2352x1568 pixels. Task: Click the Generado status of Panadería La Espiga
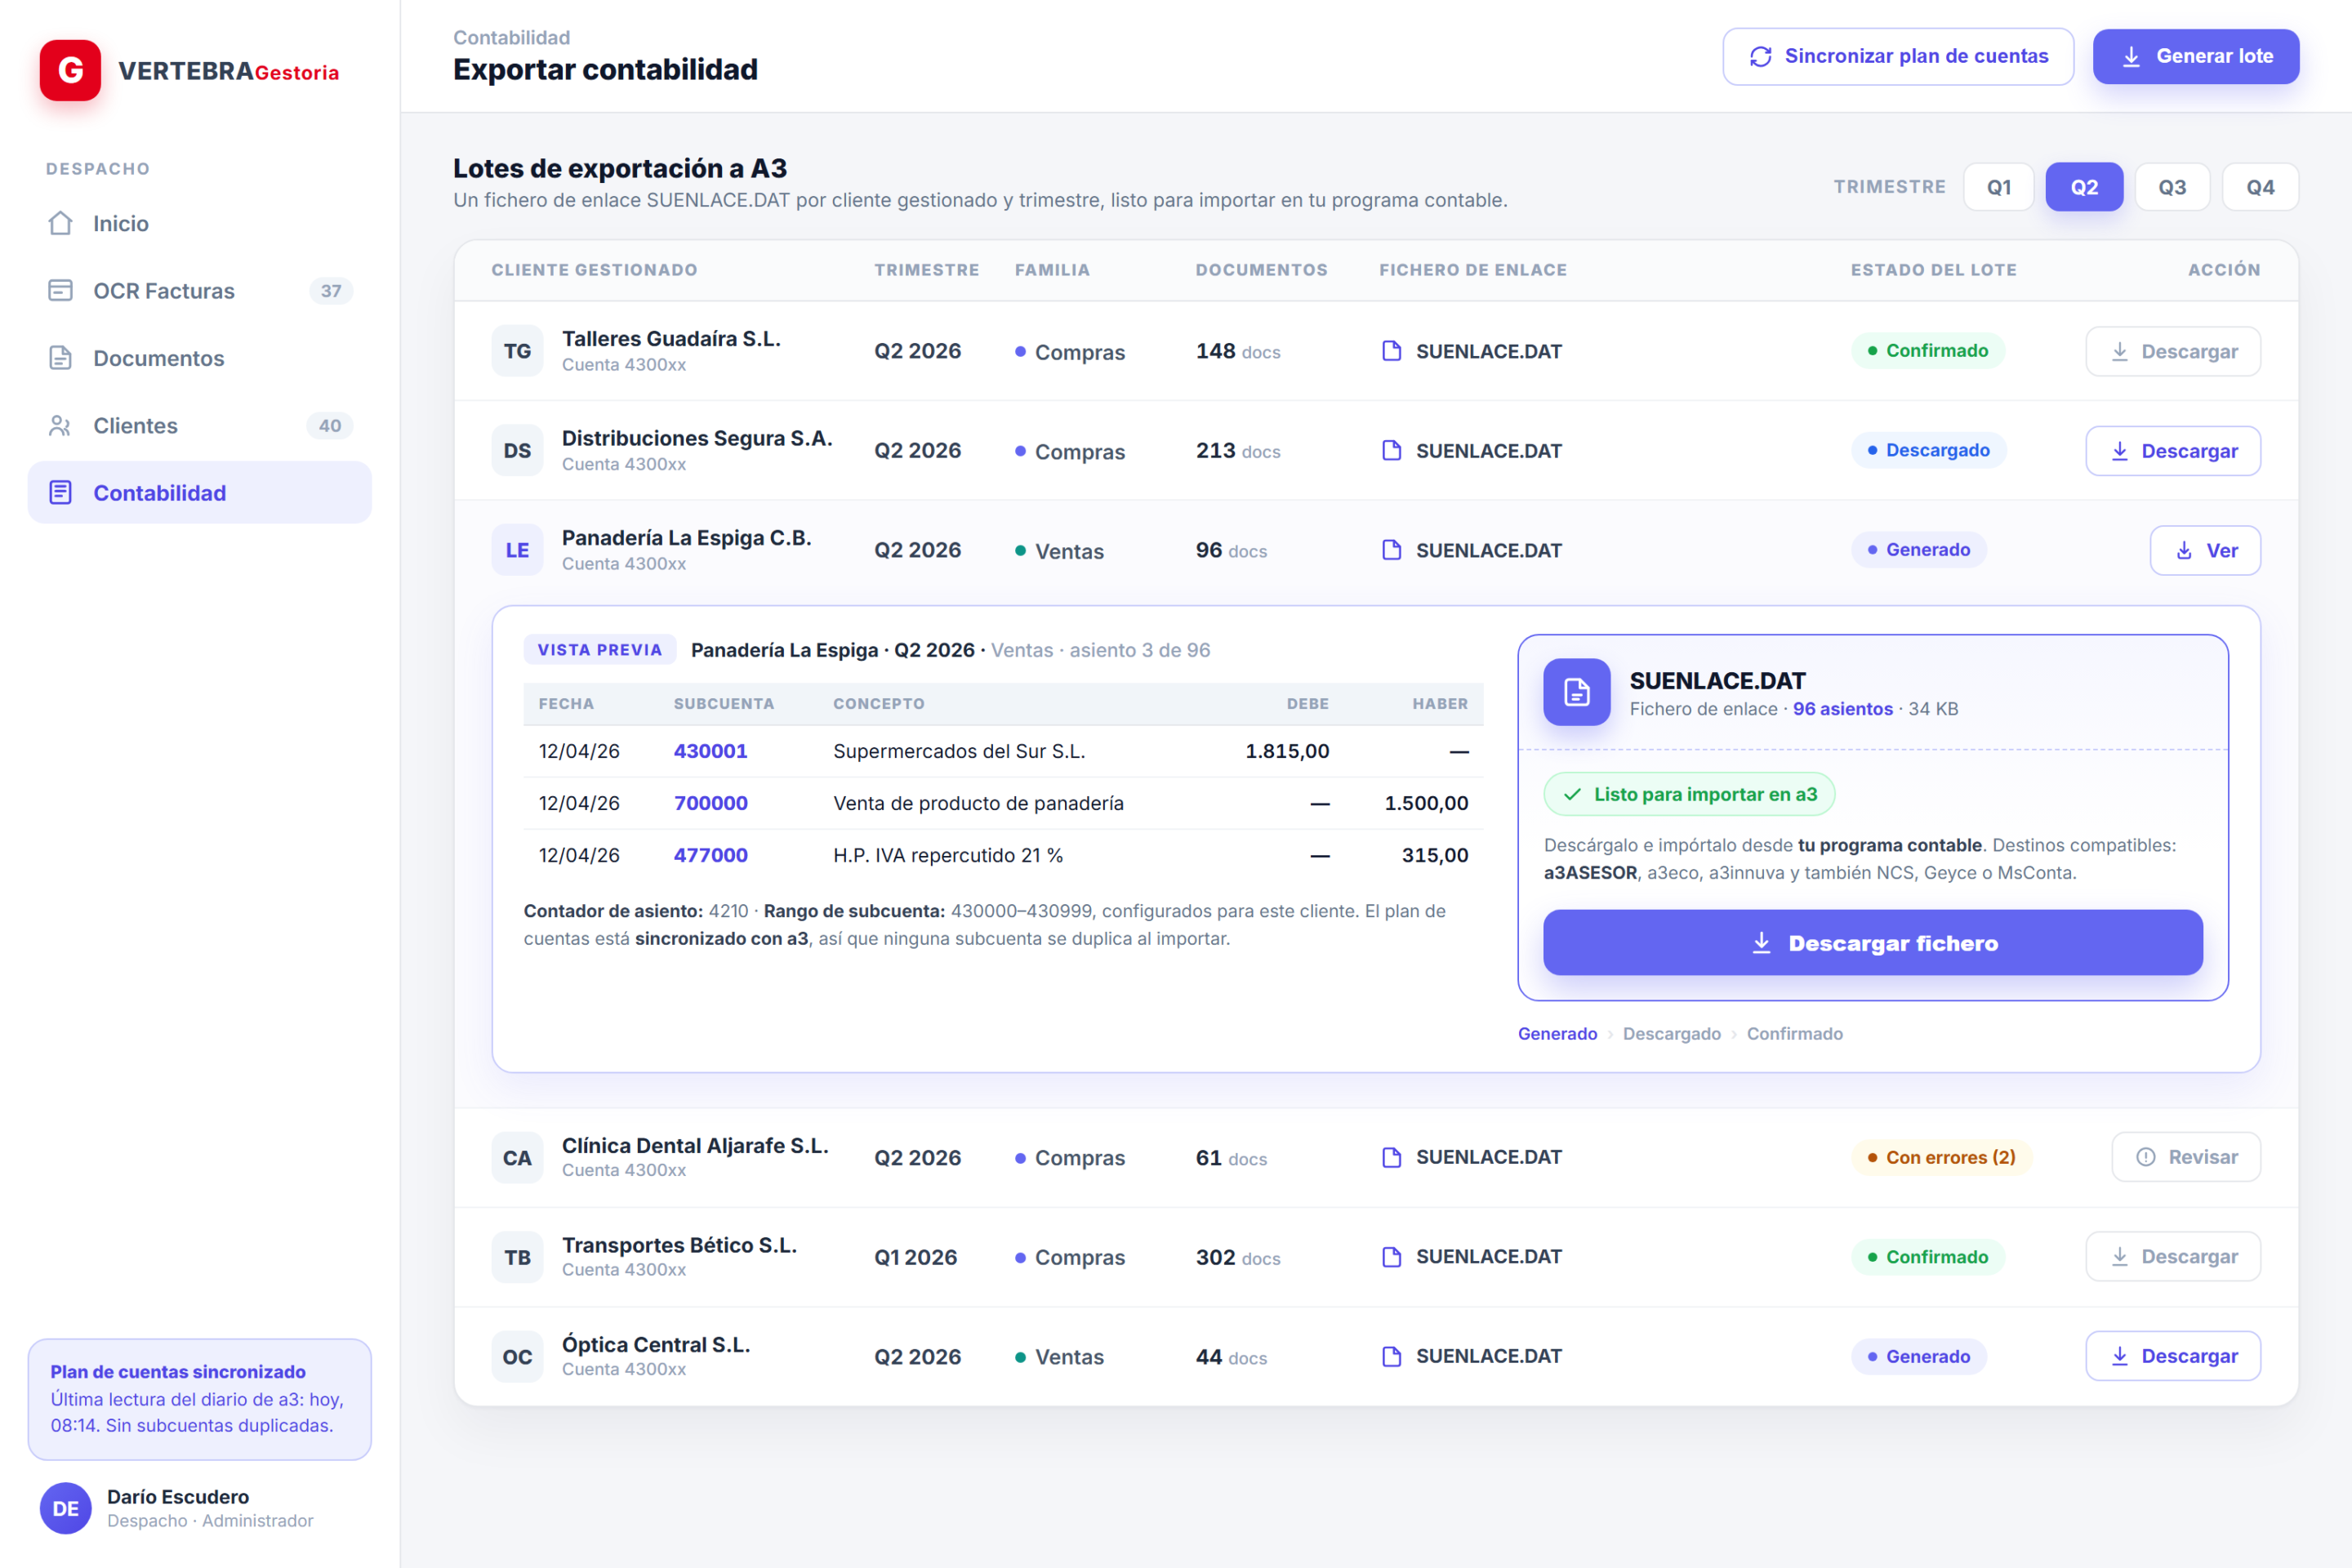(x=1918, y=550)
